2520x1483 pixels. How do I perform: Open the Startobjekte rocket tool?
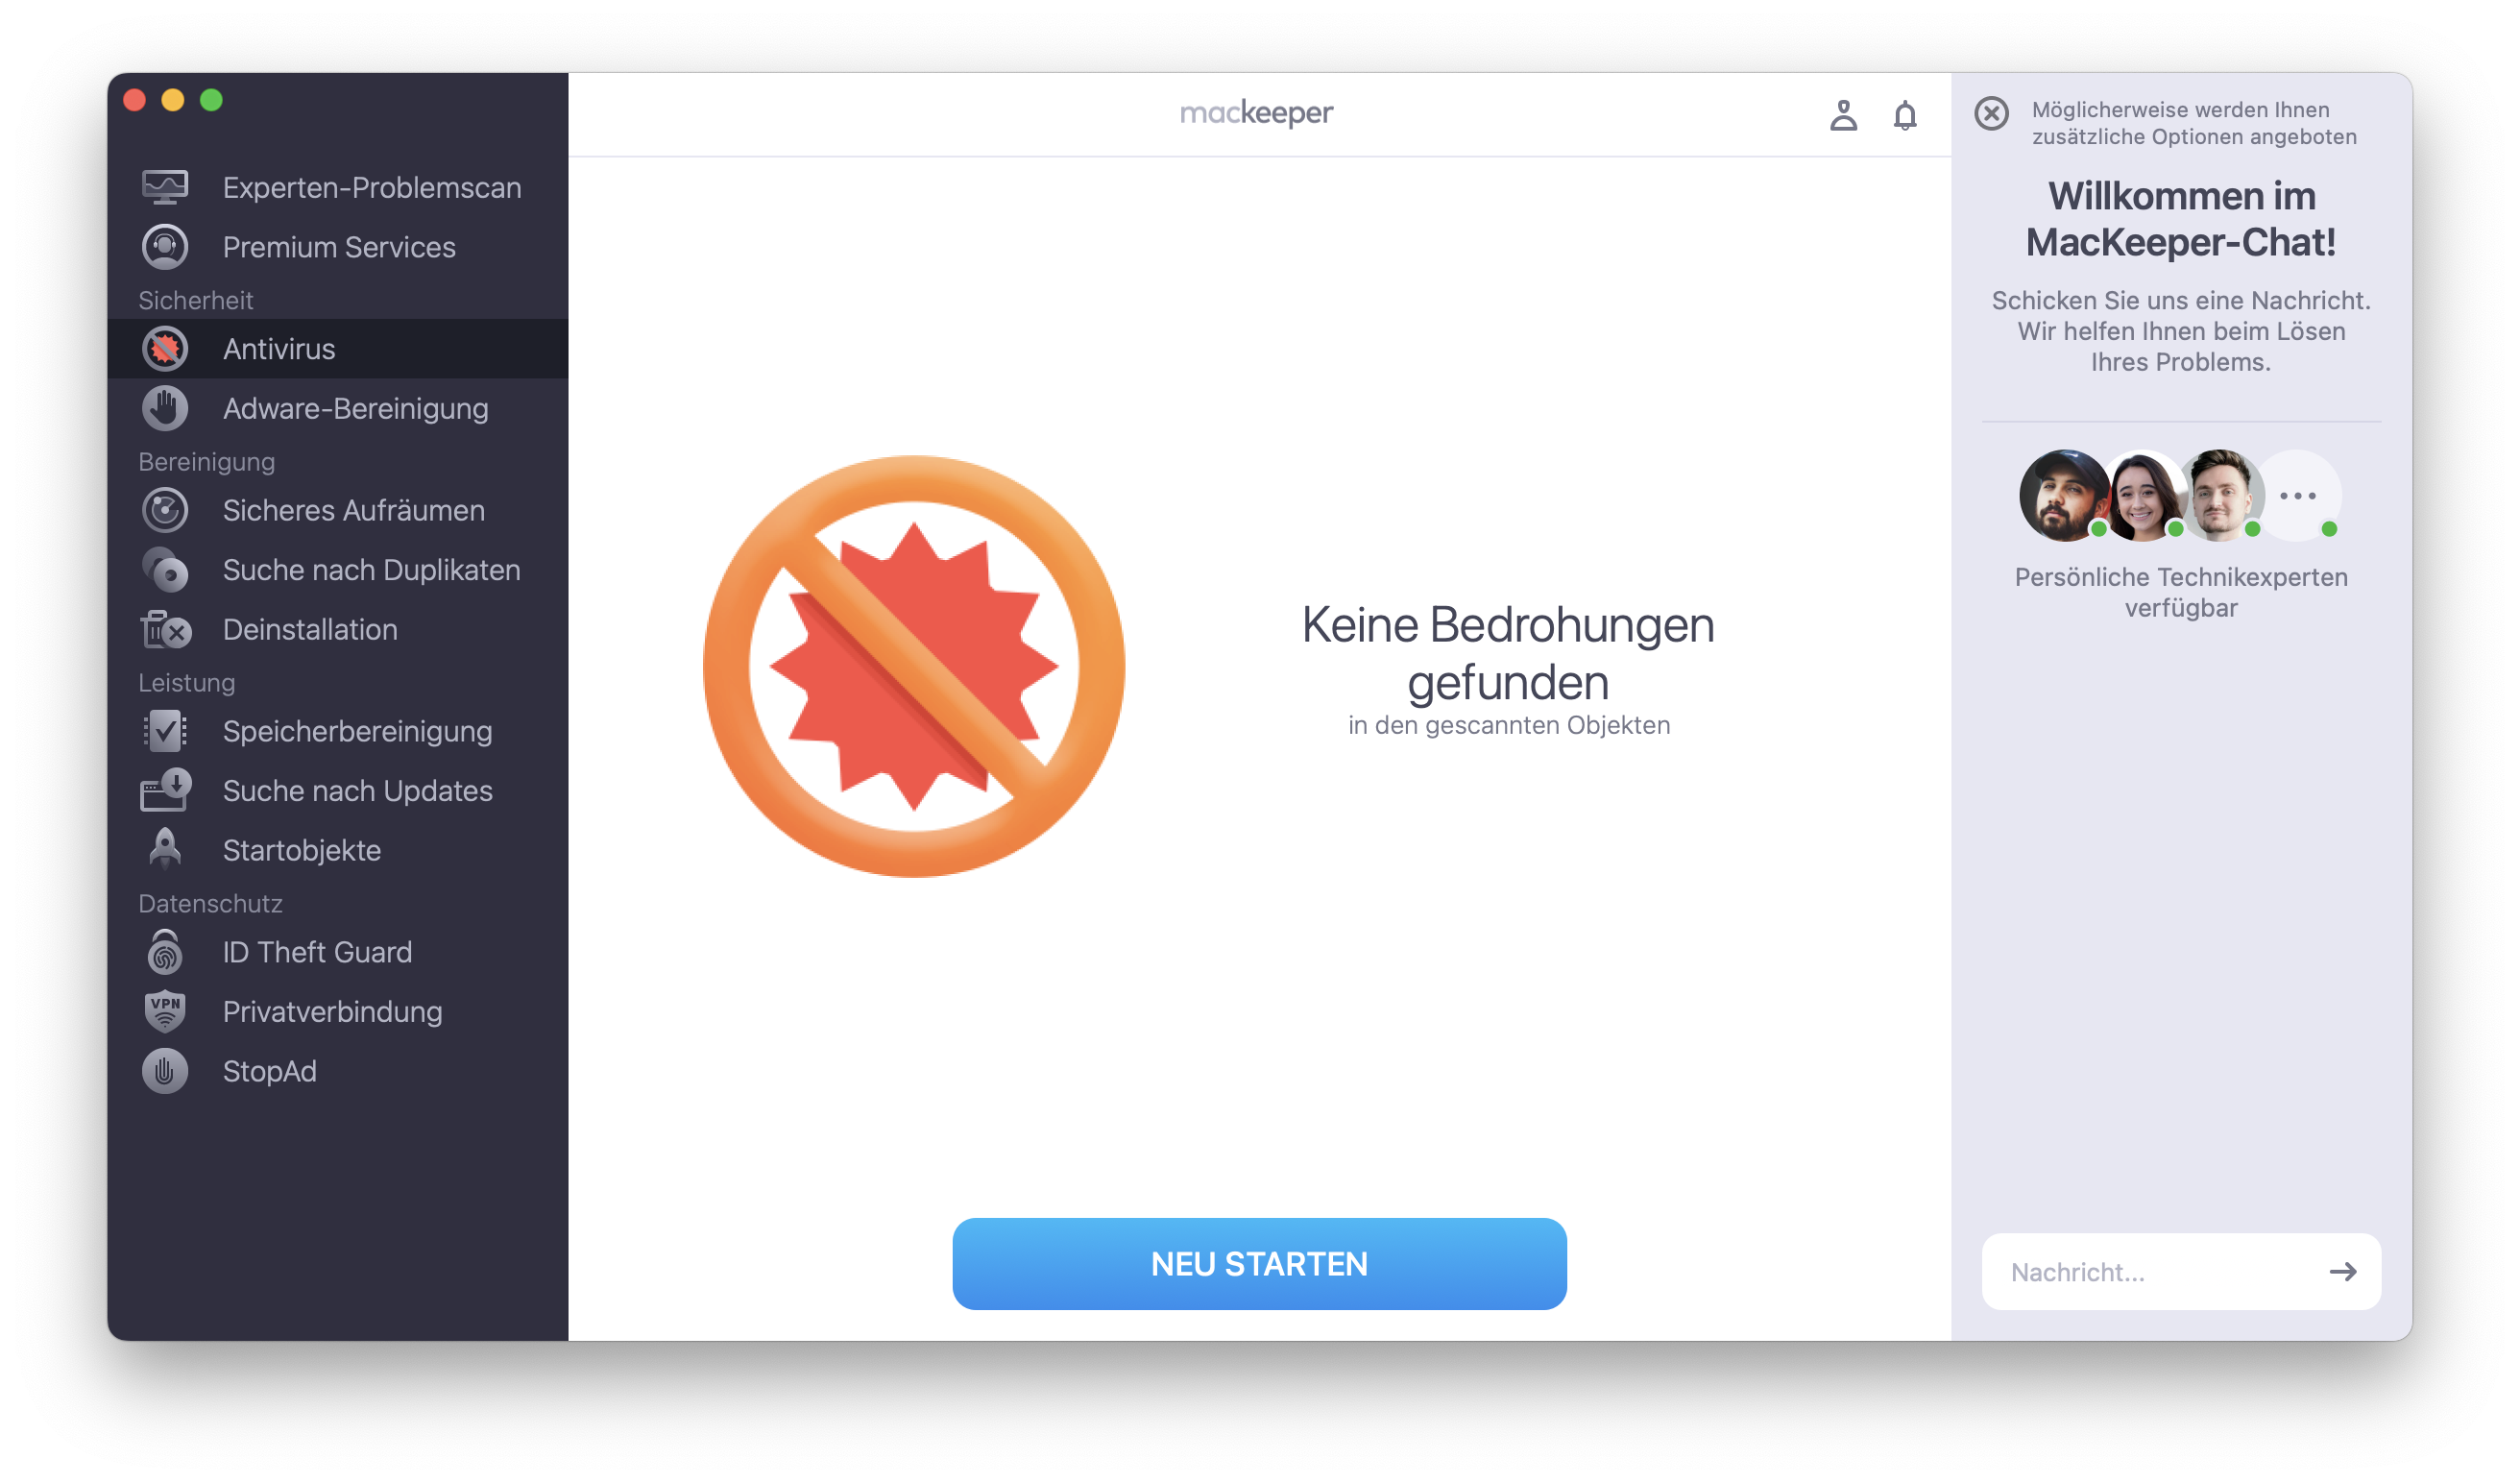pyautogui.click(x=302, y=850)
